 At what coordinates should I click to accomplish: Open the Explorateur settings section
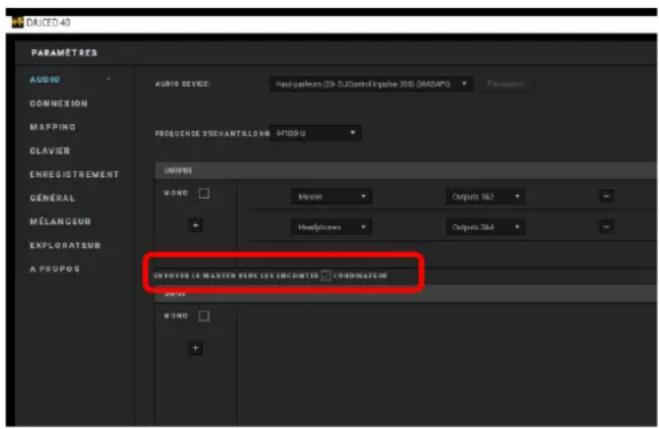point(65,245)
